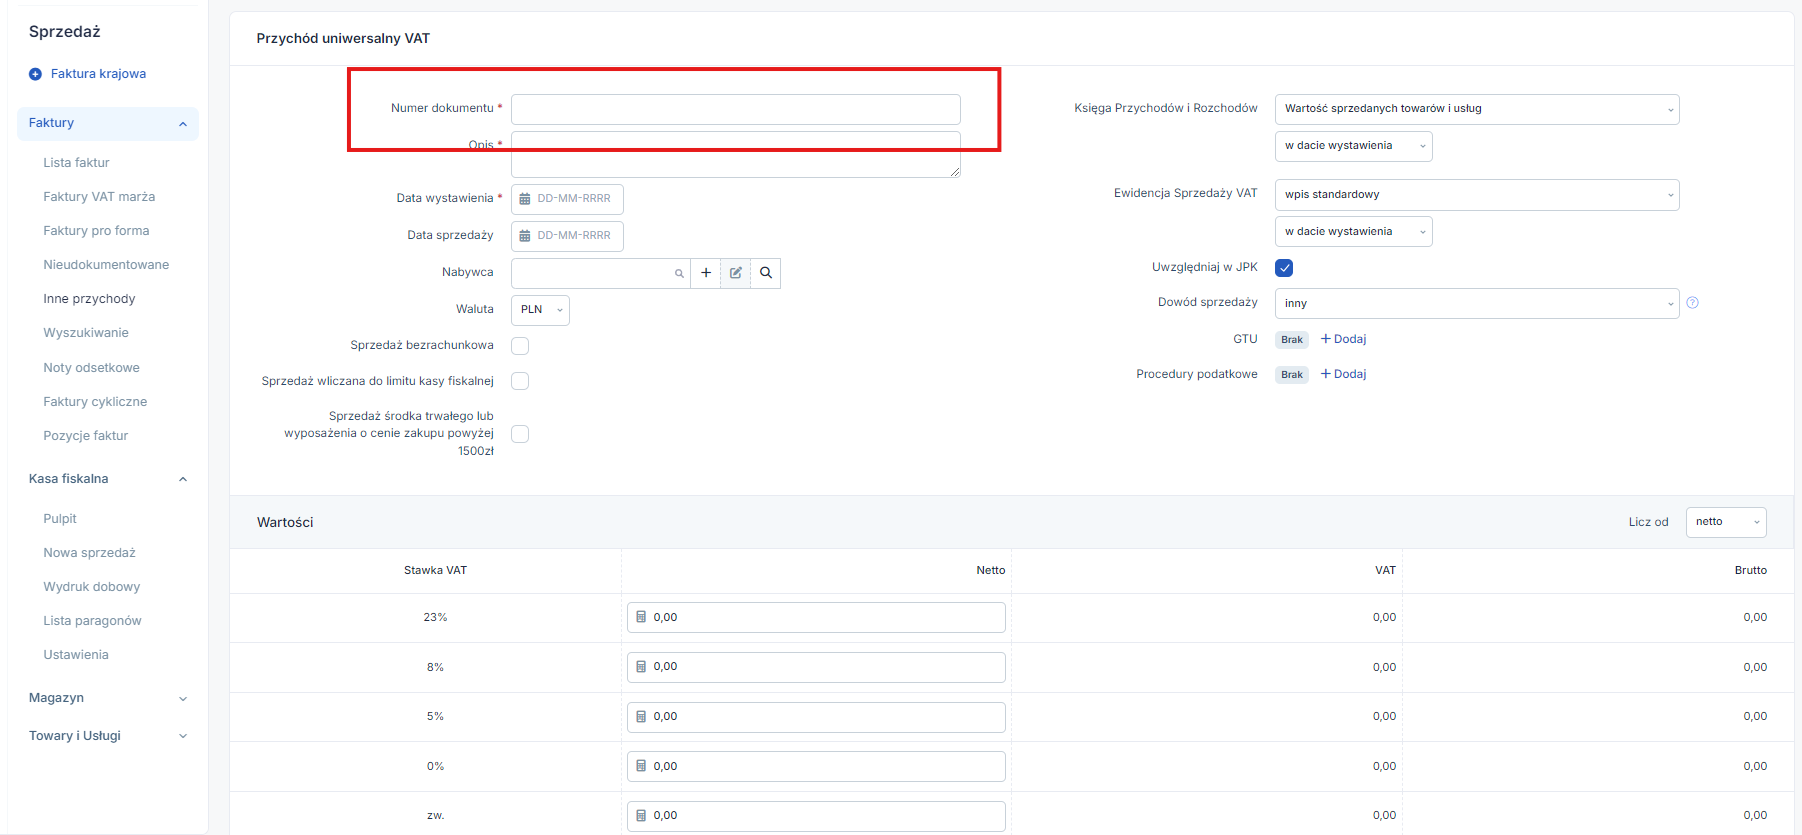1802x835 pixels.
Task: Open Lista faktur in the sidebar
Action: [x=76, y=163]
